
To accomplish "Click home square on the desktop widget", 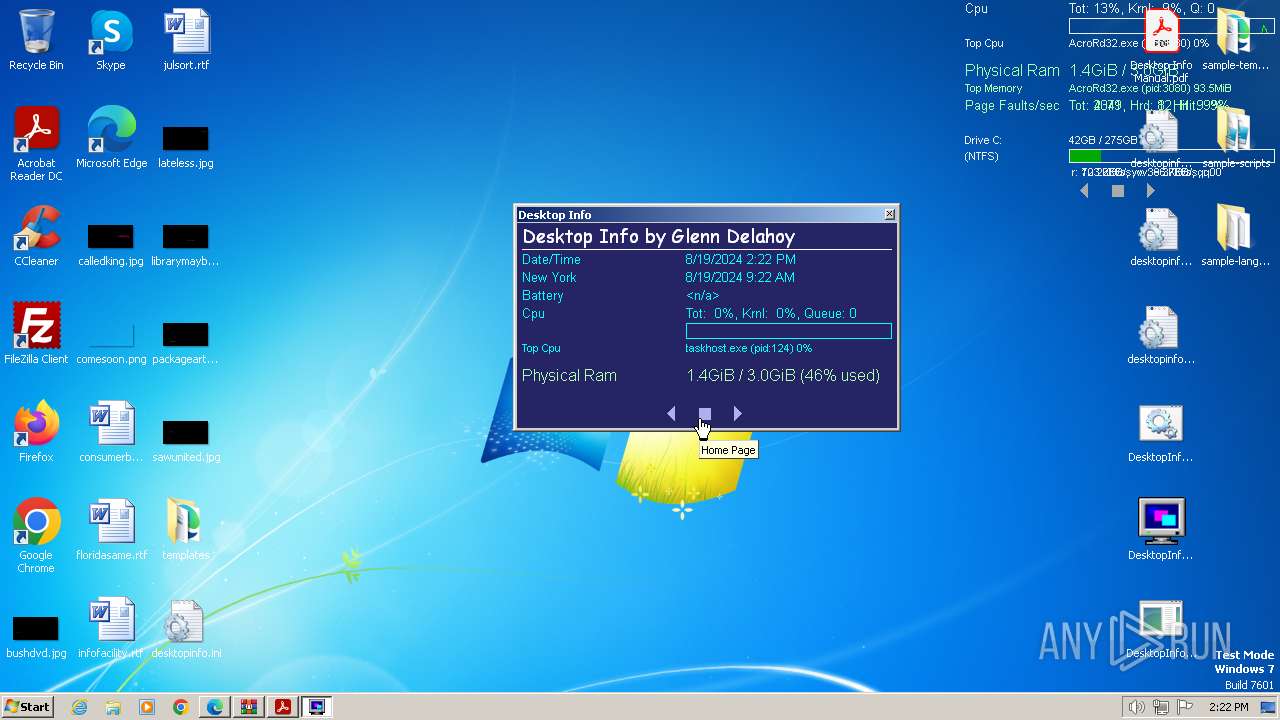I will coord(1118,190).
